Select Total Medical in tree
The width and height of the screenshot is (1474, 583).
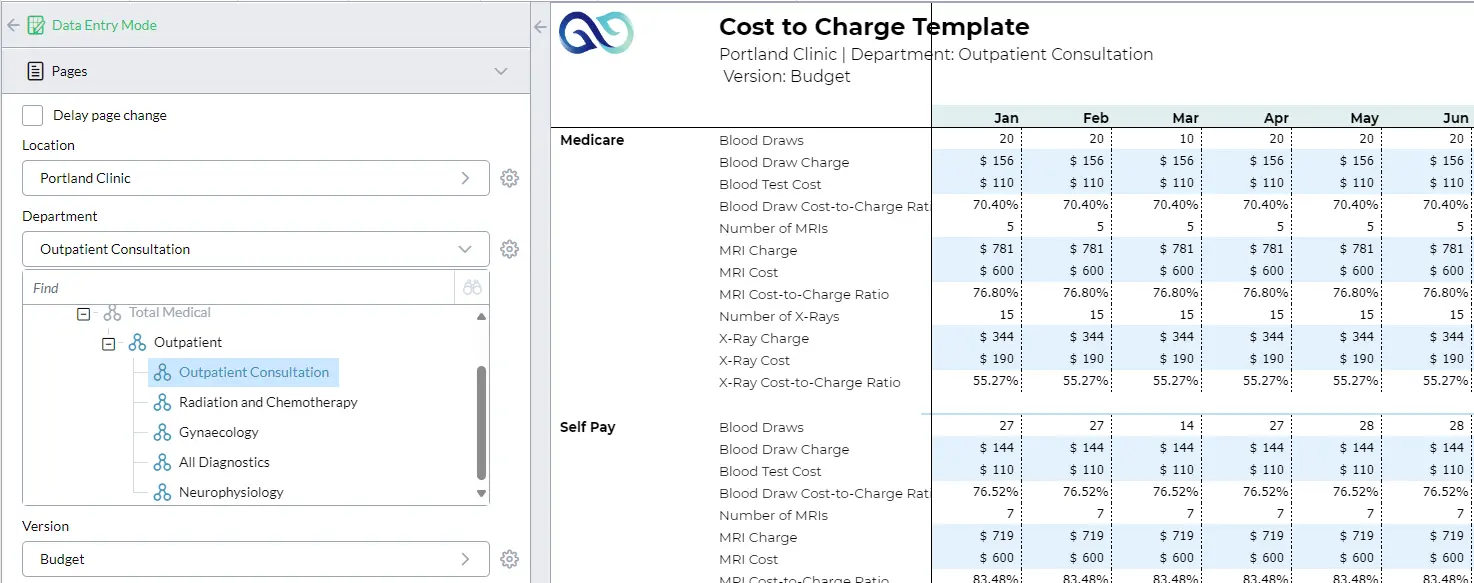tap(170, 312)
